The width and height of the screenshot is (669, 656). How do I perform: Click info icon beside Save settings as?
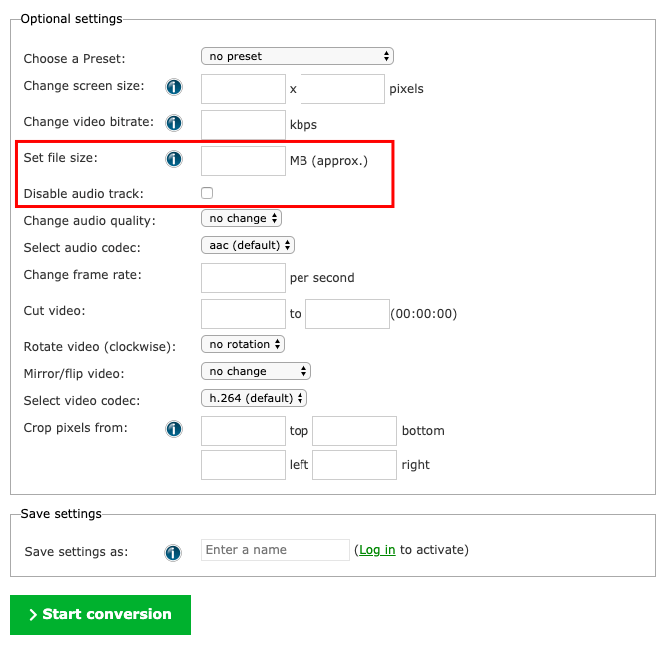(174, 552)
